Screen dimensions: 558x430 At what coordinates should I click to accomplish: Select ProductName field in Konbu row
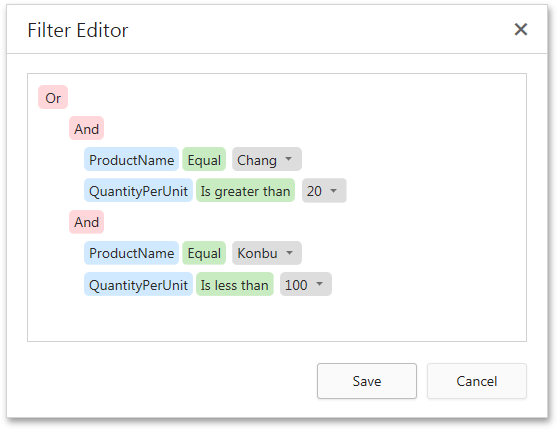click(131, 253)
